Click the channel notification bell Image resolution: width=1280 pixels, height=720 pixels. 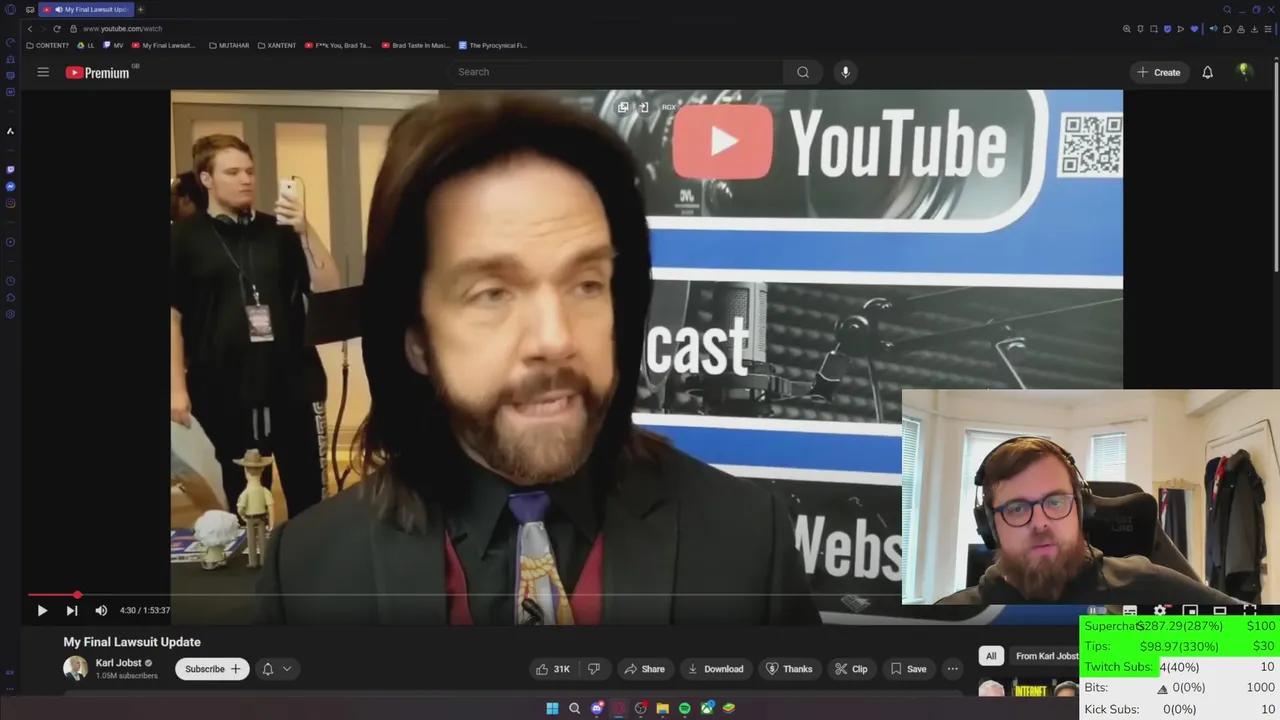click(267, 669)
